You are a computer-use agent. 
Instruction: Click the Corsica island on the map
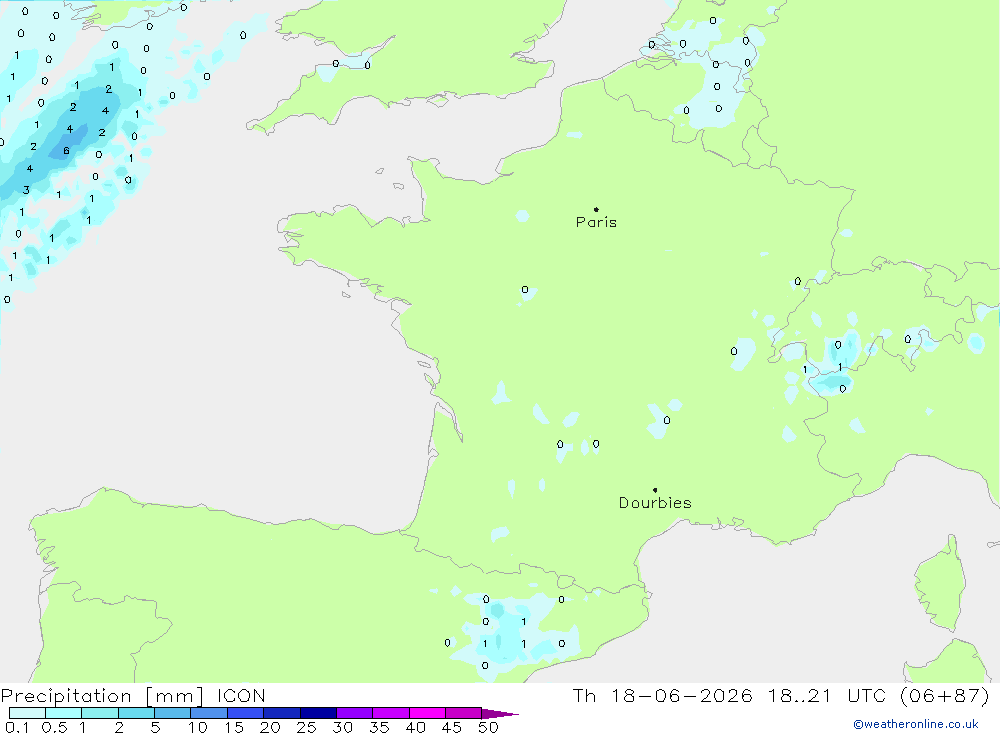pos(939,584)
